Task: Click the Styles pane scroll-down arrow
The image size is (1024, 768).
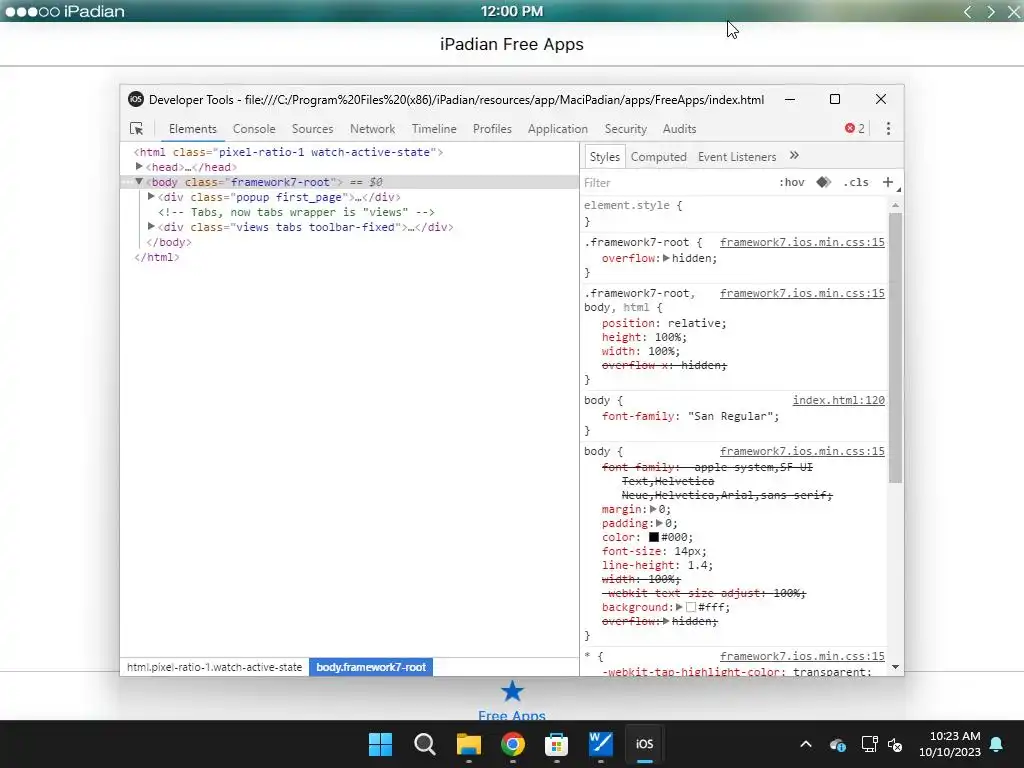Action: 895,667
